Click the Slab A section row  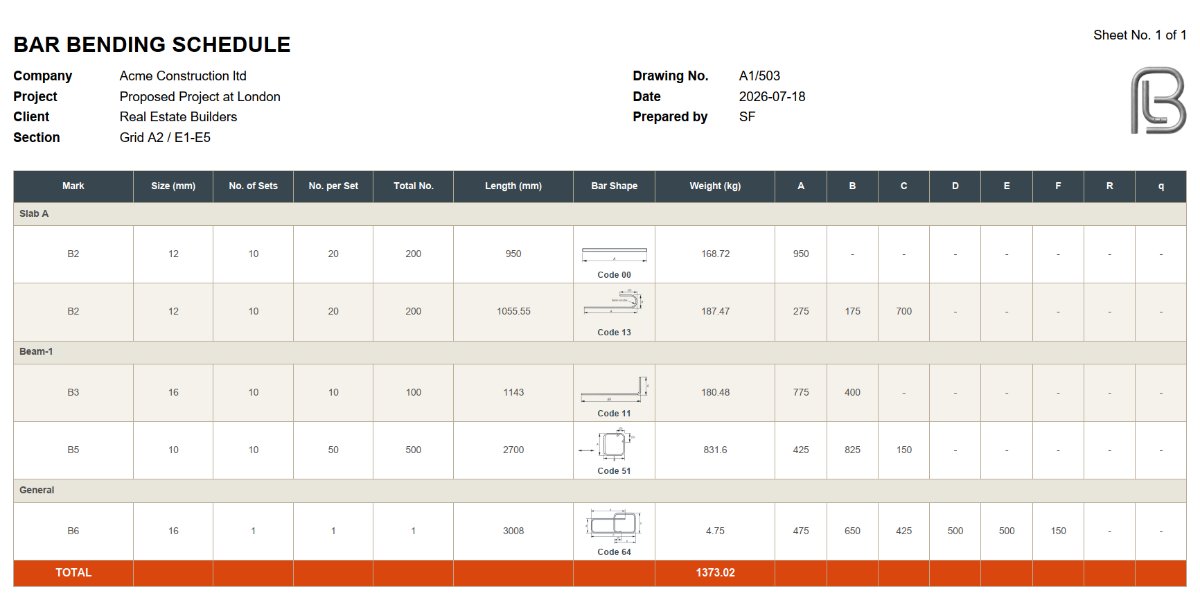tap(600, 214)
